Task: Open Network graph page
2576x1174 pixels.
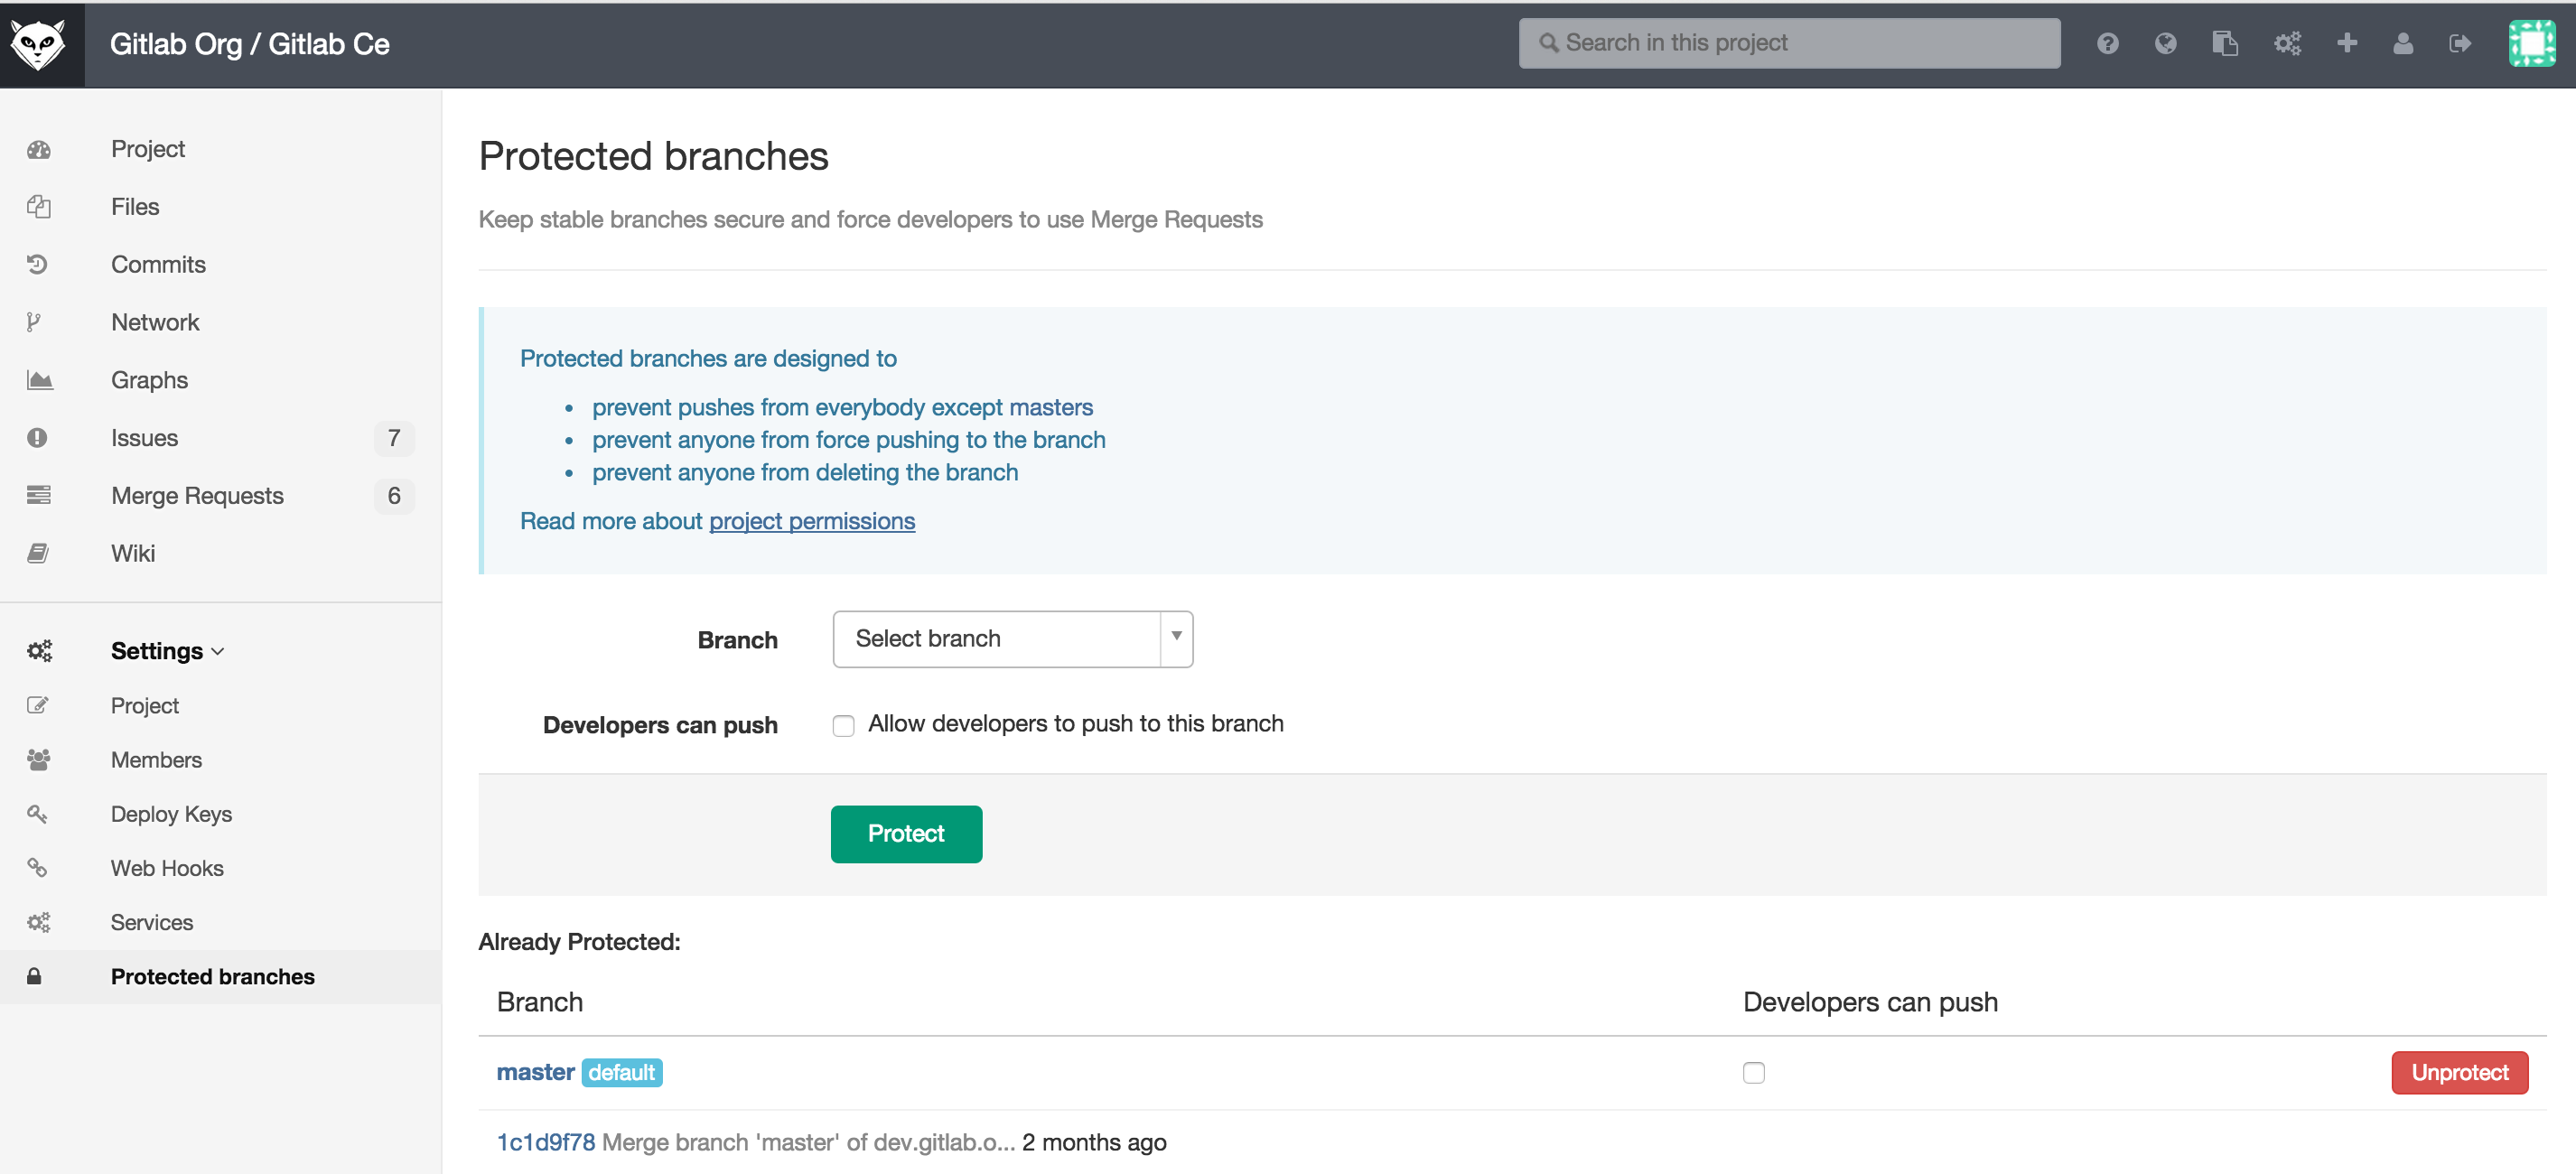Action: pyautogui.click(x=156, y=321)
